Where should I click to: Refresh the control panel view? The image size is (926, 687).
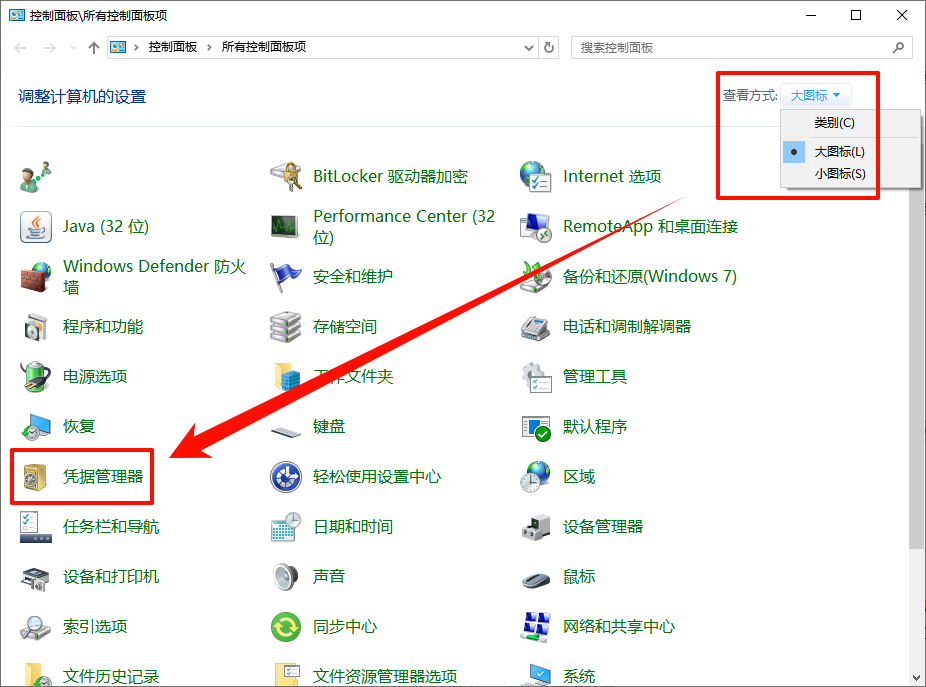point(549,48)
